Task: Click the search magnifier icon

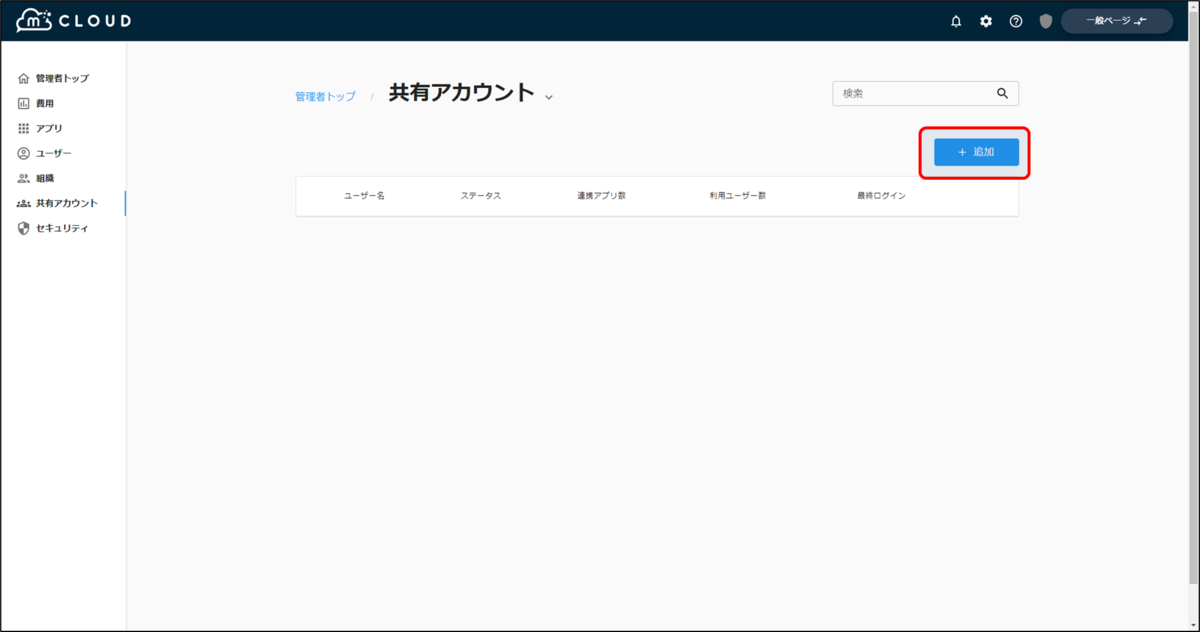Action: click(1003, 93)
